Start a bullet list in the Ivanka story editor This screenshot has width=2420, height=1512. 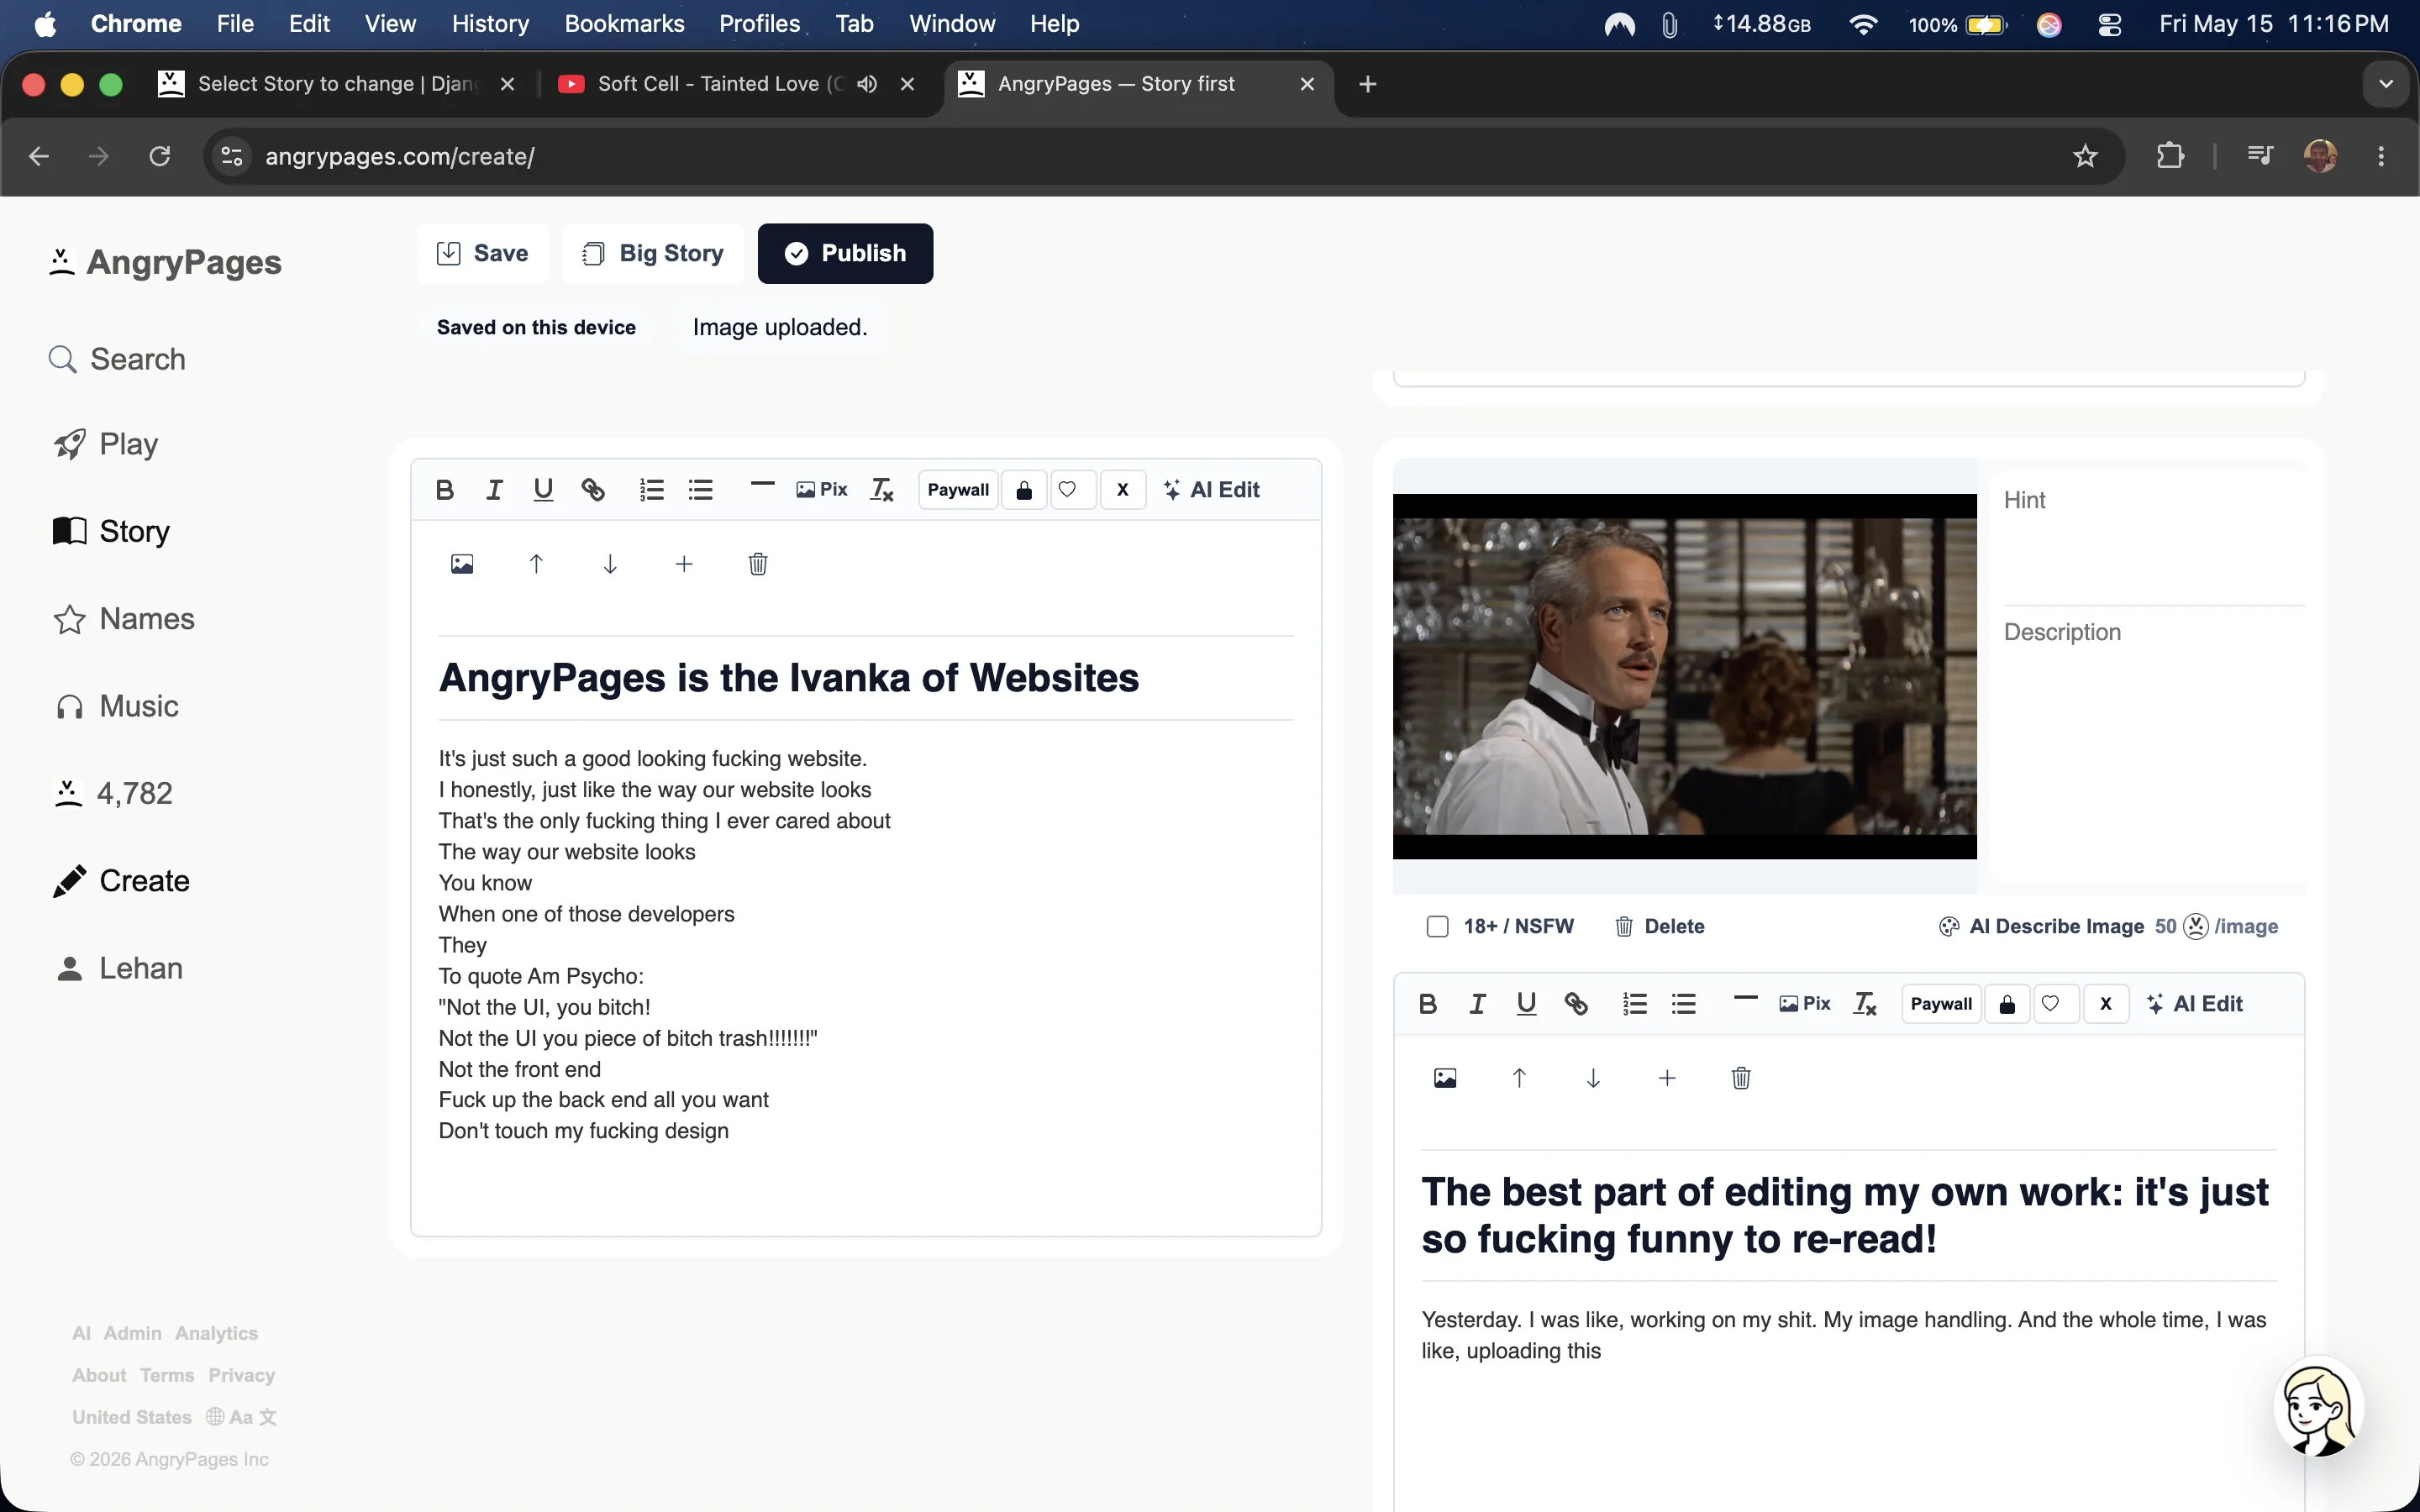701,490
